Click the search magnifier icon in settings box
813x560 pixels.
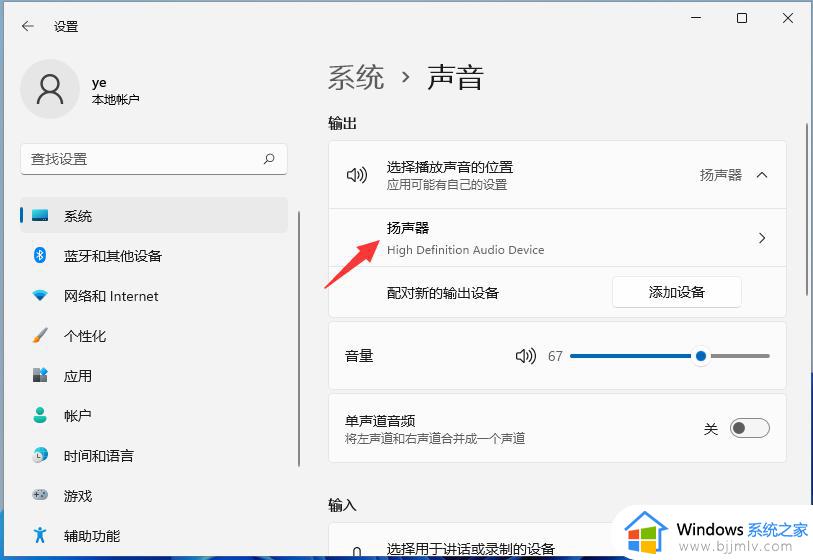pos(269,159)
